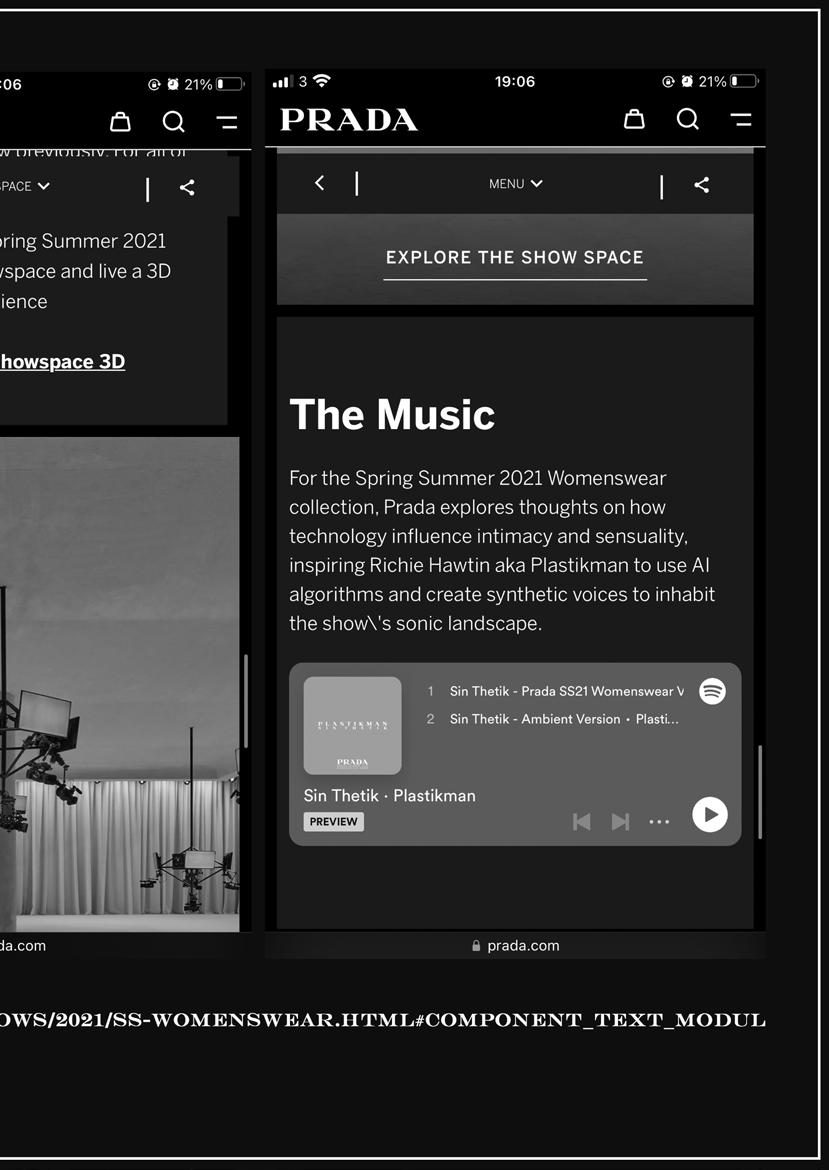Skip to next track in player
The width and height of the screenshot is (829, 1170).
(x=620, y=822)
